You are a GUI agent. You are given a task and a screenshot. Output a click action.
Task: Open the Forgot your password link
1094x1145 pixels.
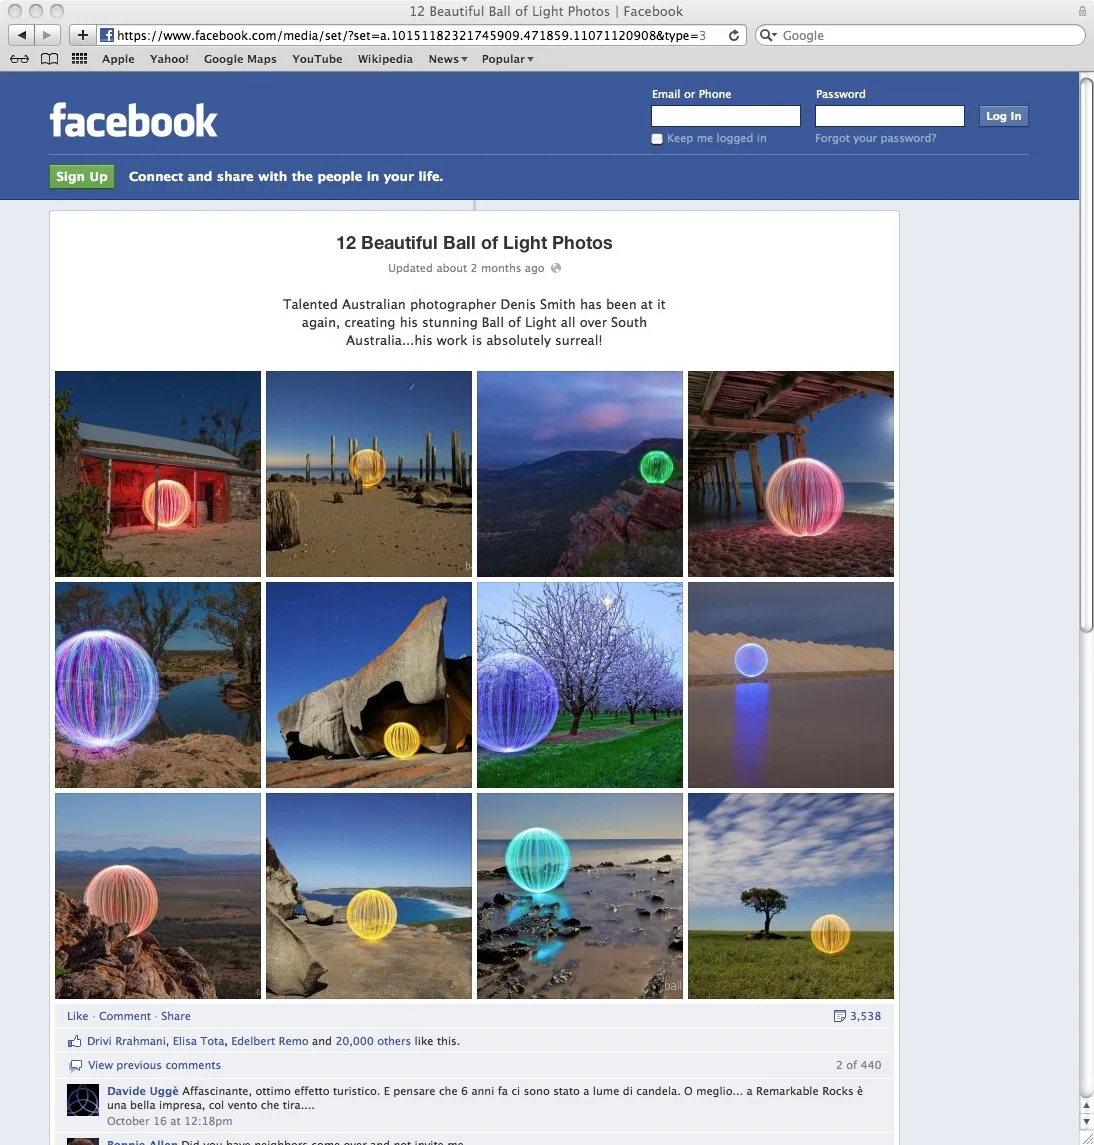pyautogui.click(x=875, y=138)
